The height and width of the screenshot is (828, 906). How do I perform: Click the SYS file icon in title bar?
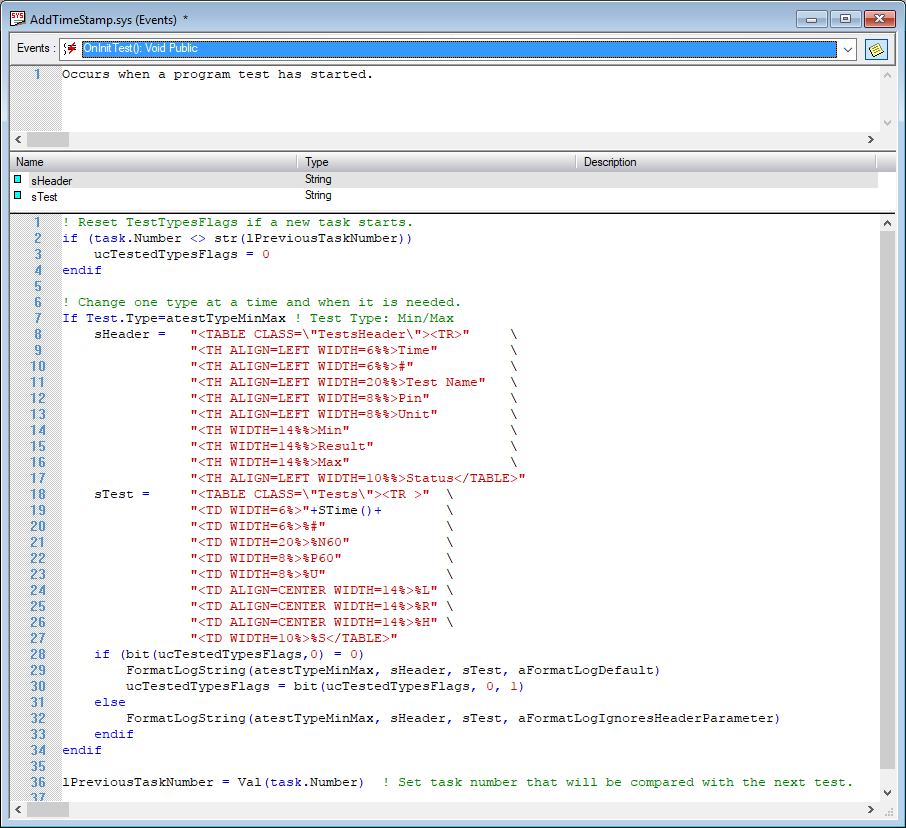click(x=17, y=19)
